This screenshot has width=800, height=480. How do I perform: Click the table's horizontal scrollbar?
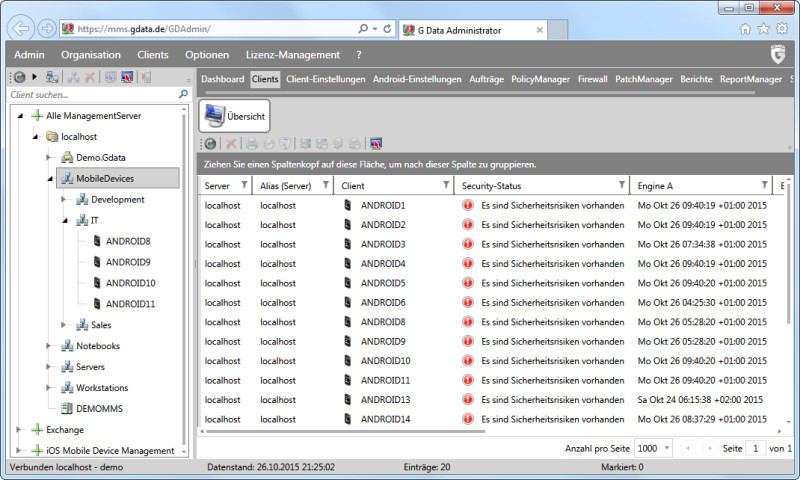pyautogui.click(x=345, y=432)
